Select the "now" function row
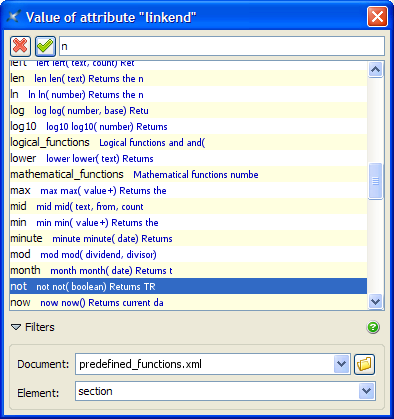394x419 pixels. [188, 302]
